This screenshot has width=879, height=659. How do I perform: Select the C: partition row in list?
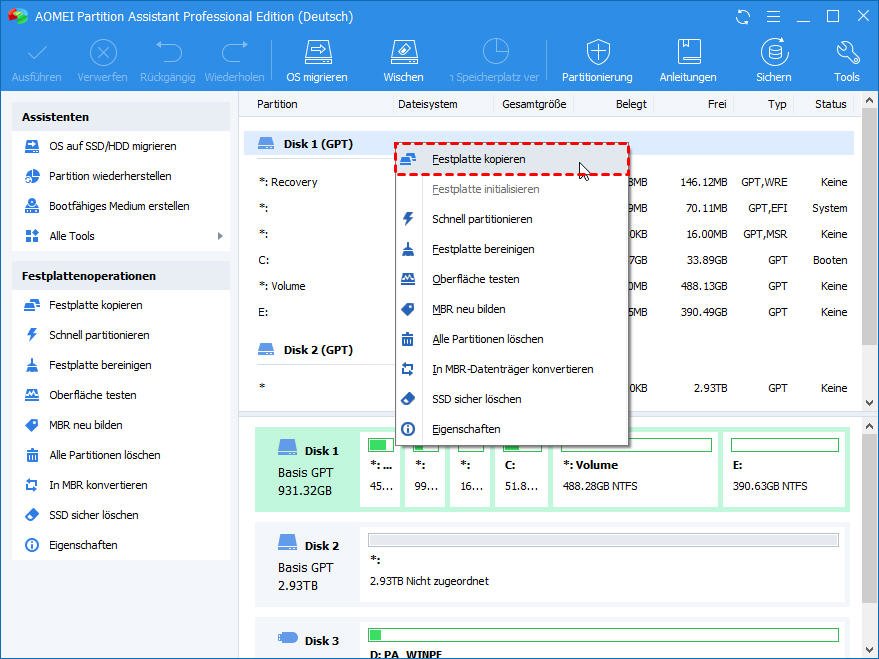point(549,260)
